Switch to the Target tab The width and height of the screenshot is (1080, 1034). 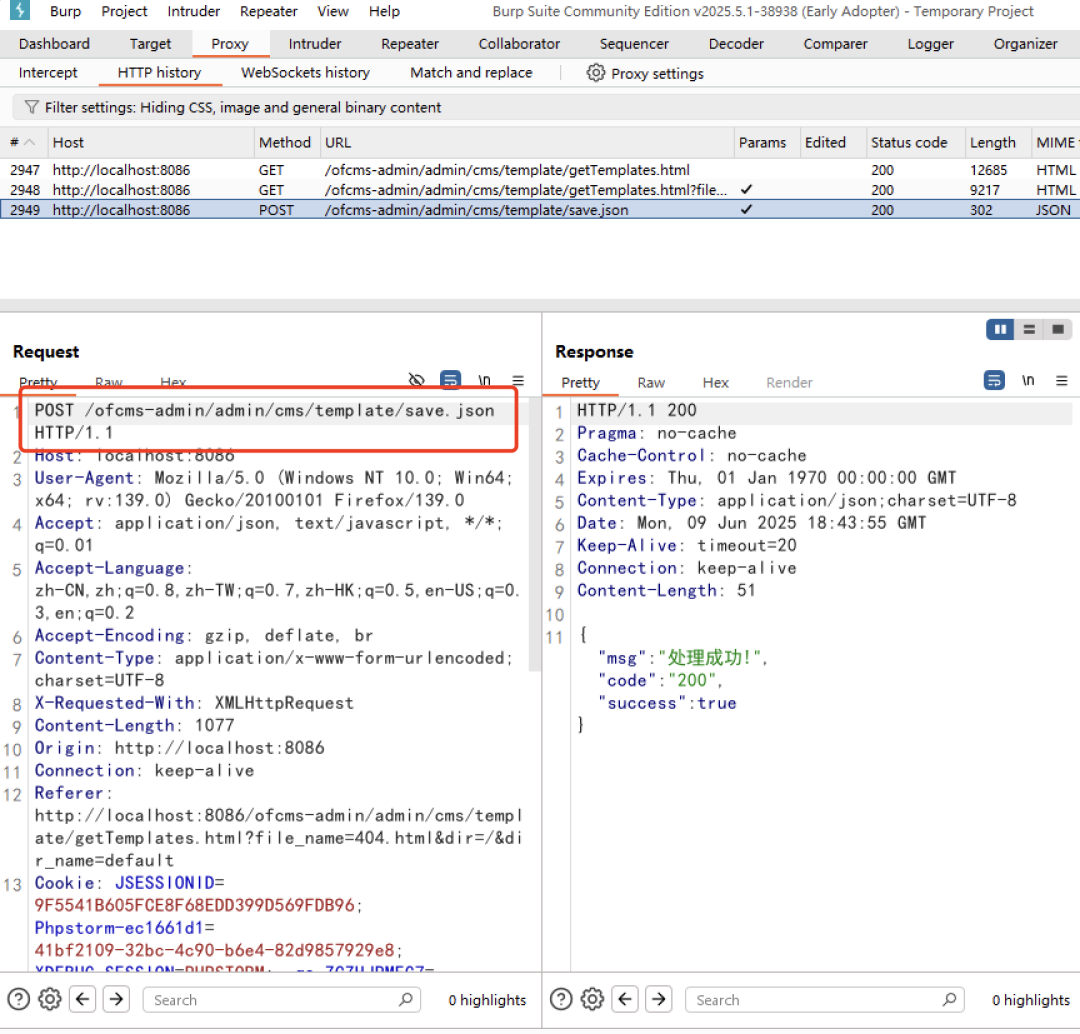click(150, 43)
